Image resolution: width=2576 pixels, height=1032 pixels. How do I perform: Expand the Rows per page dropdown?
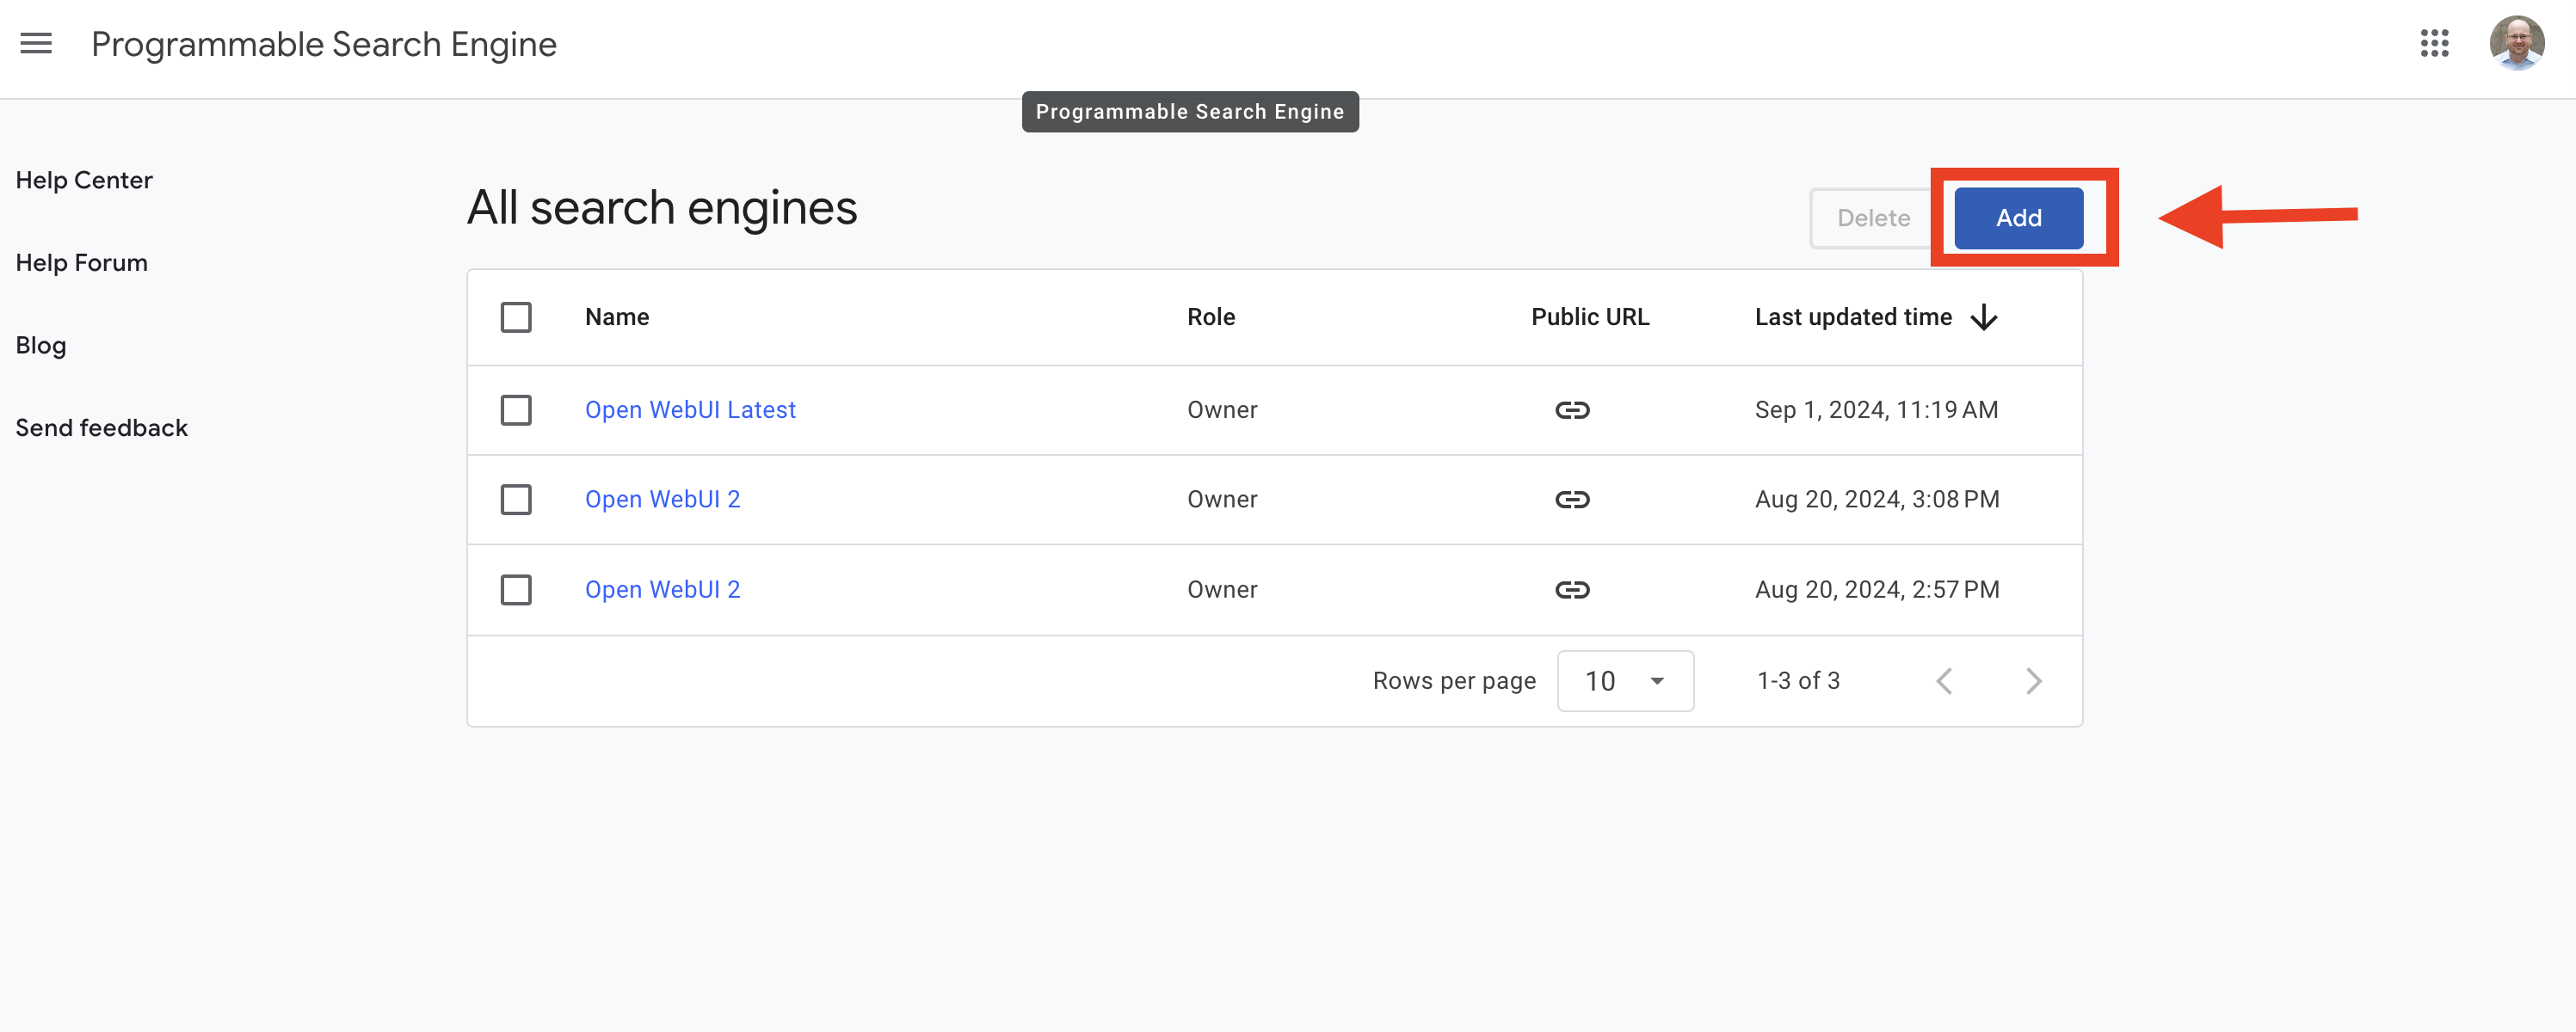(1625, 682)
